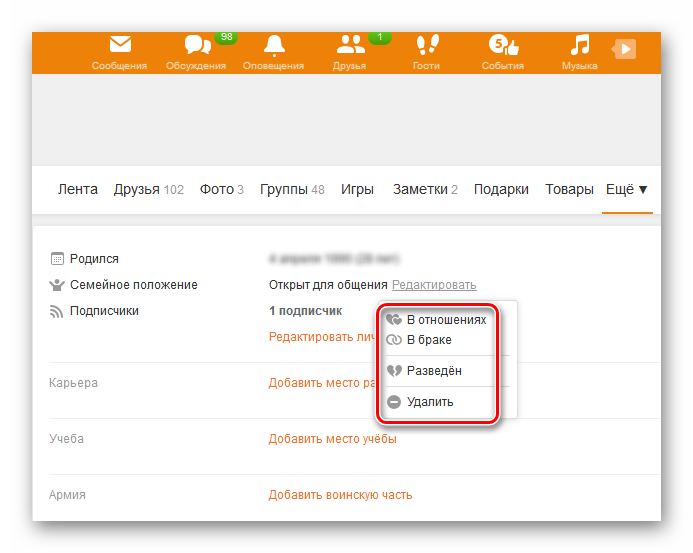Image resolution: width=693 pixels, height=553 pixels.
Task: Go to the Лента tab
Action: click(78, 189)
